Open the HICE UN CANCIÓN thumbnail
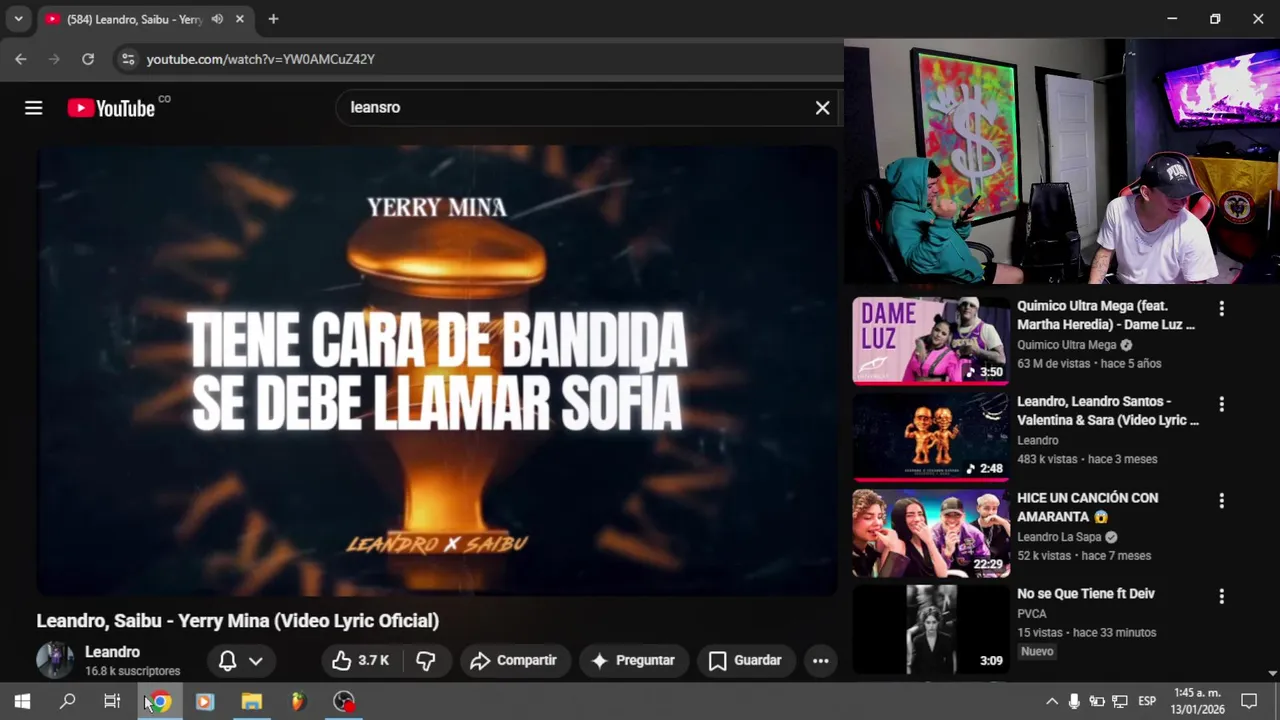The height and width of the screenshot is (720, 1280). click(931, 532)
